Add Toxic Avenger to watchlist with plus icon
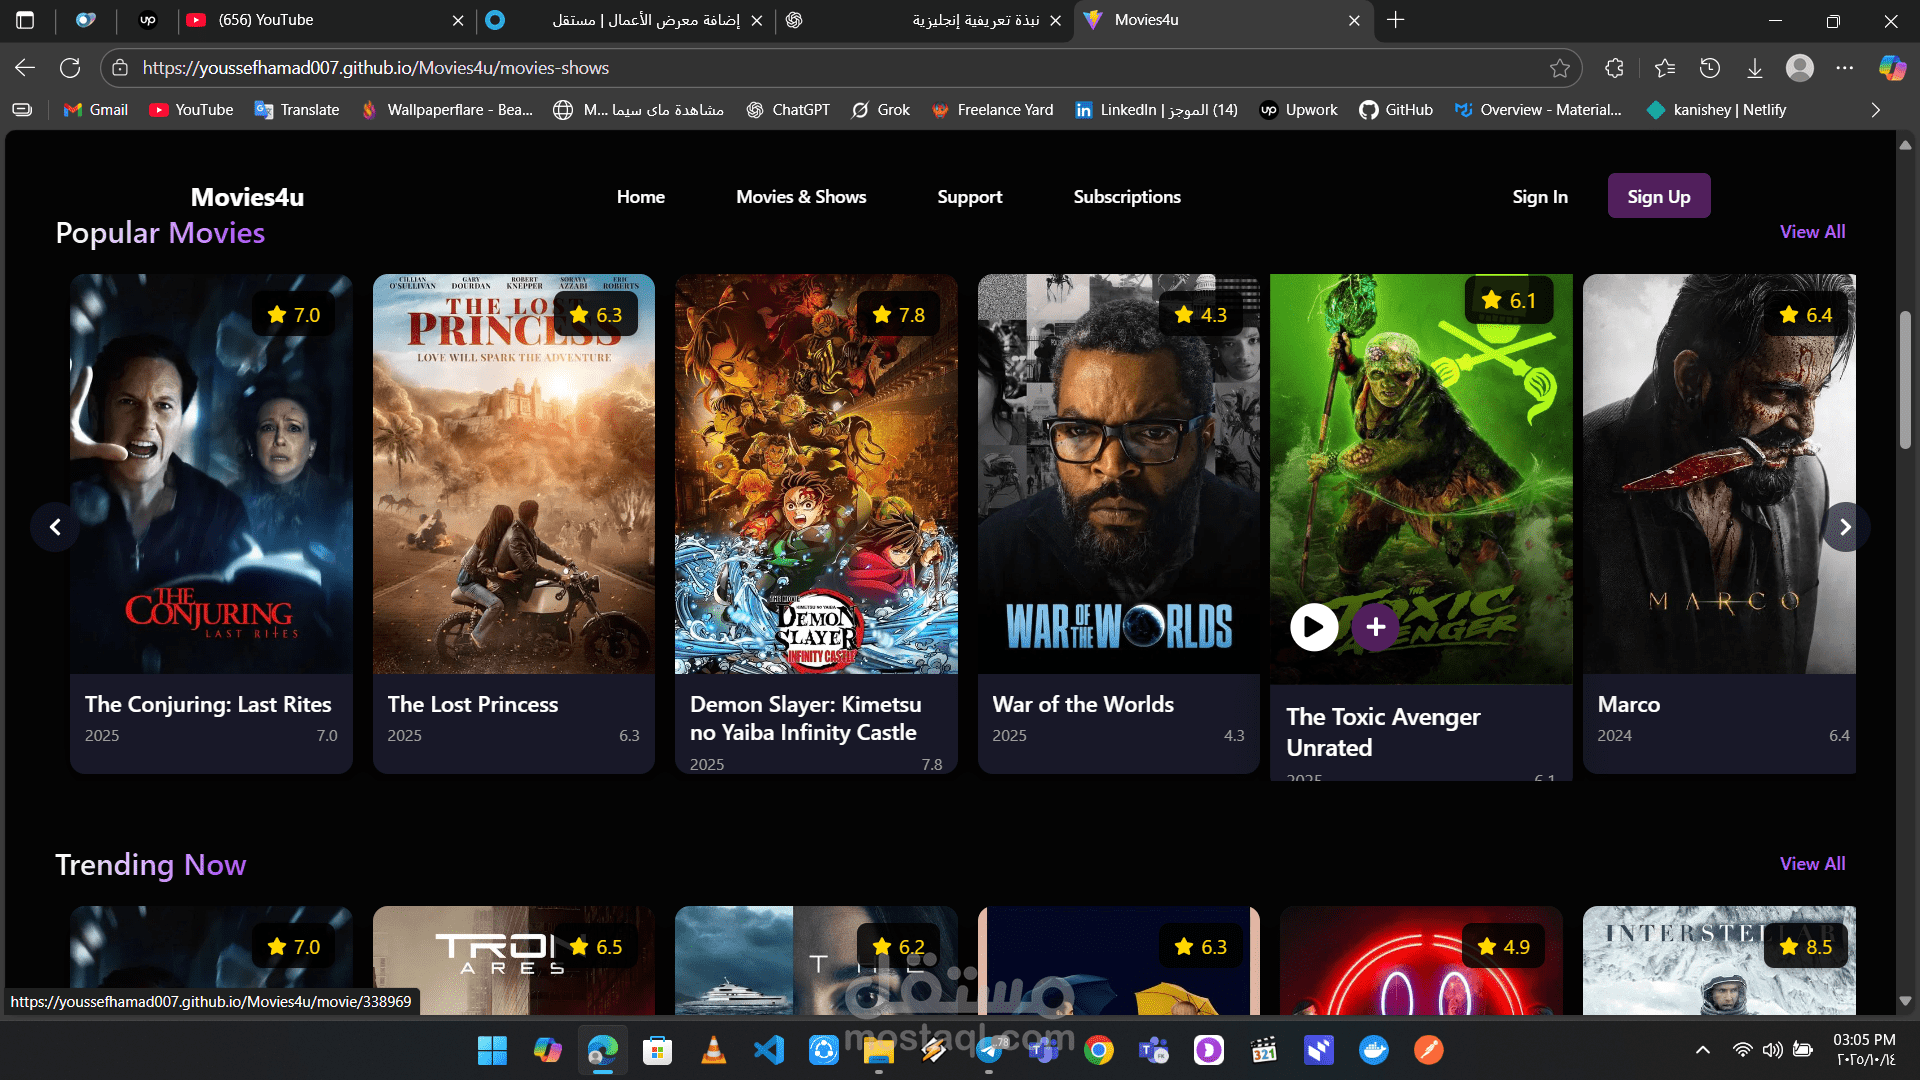This screenshot has height=1080, width=1920. tap(1375, 627)
